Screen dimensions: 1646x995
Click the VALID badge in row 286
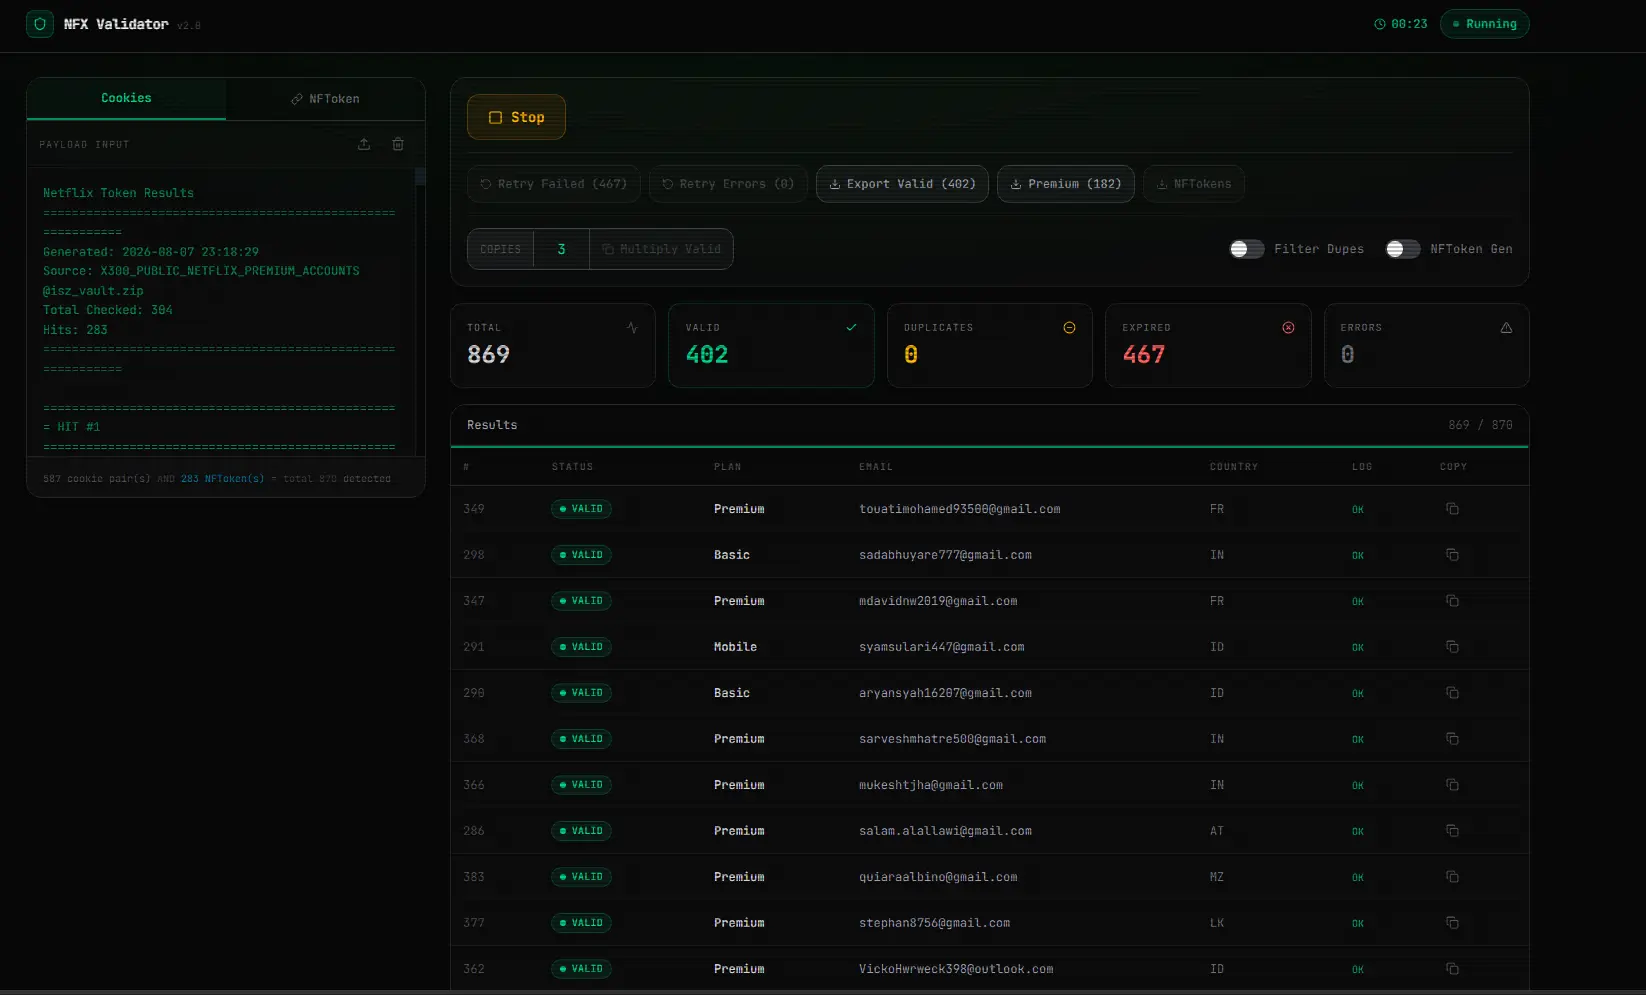point(581,831)
